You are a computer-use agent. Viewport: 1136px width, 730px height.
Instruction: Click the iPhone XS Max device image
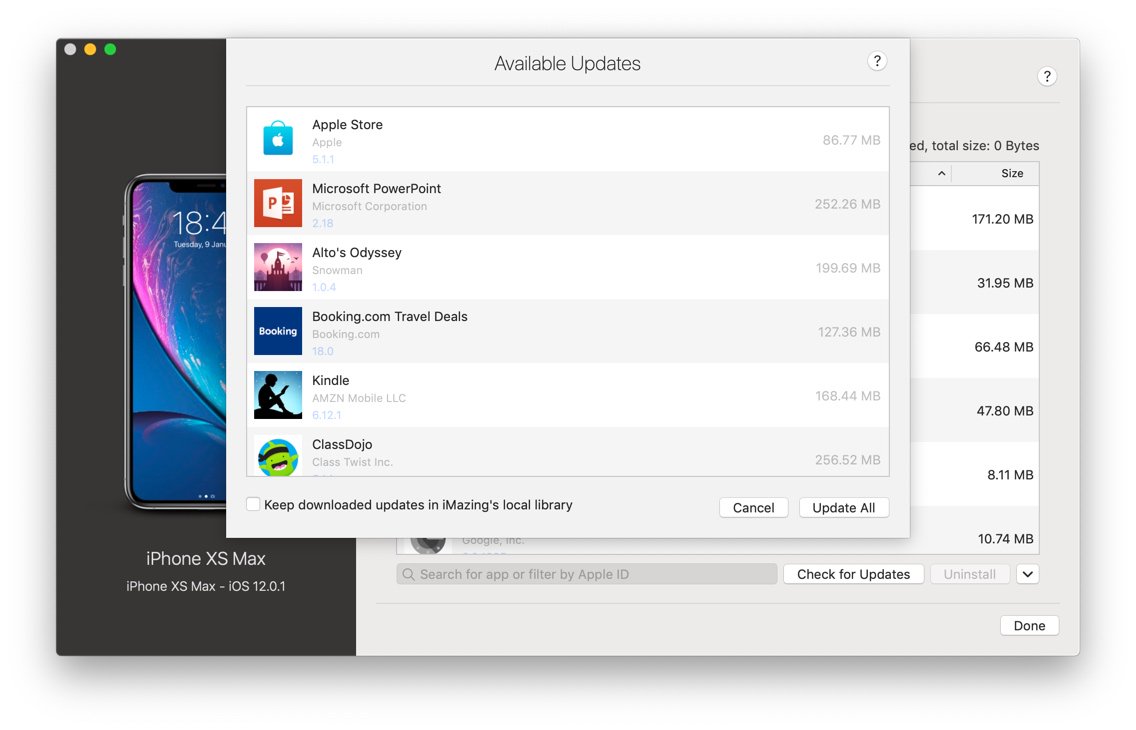175,342
